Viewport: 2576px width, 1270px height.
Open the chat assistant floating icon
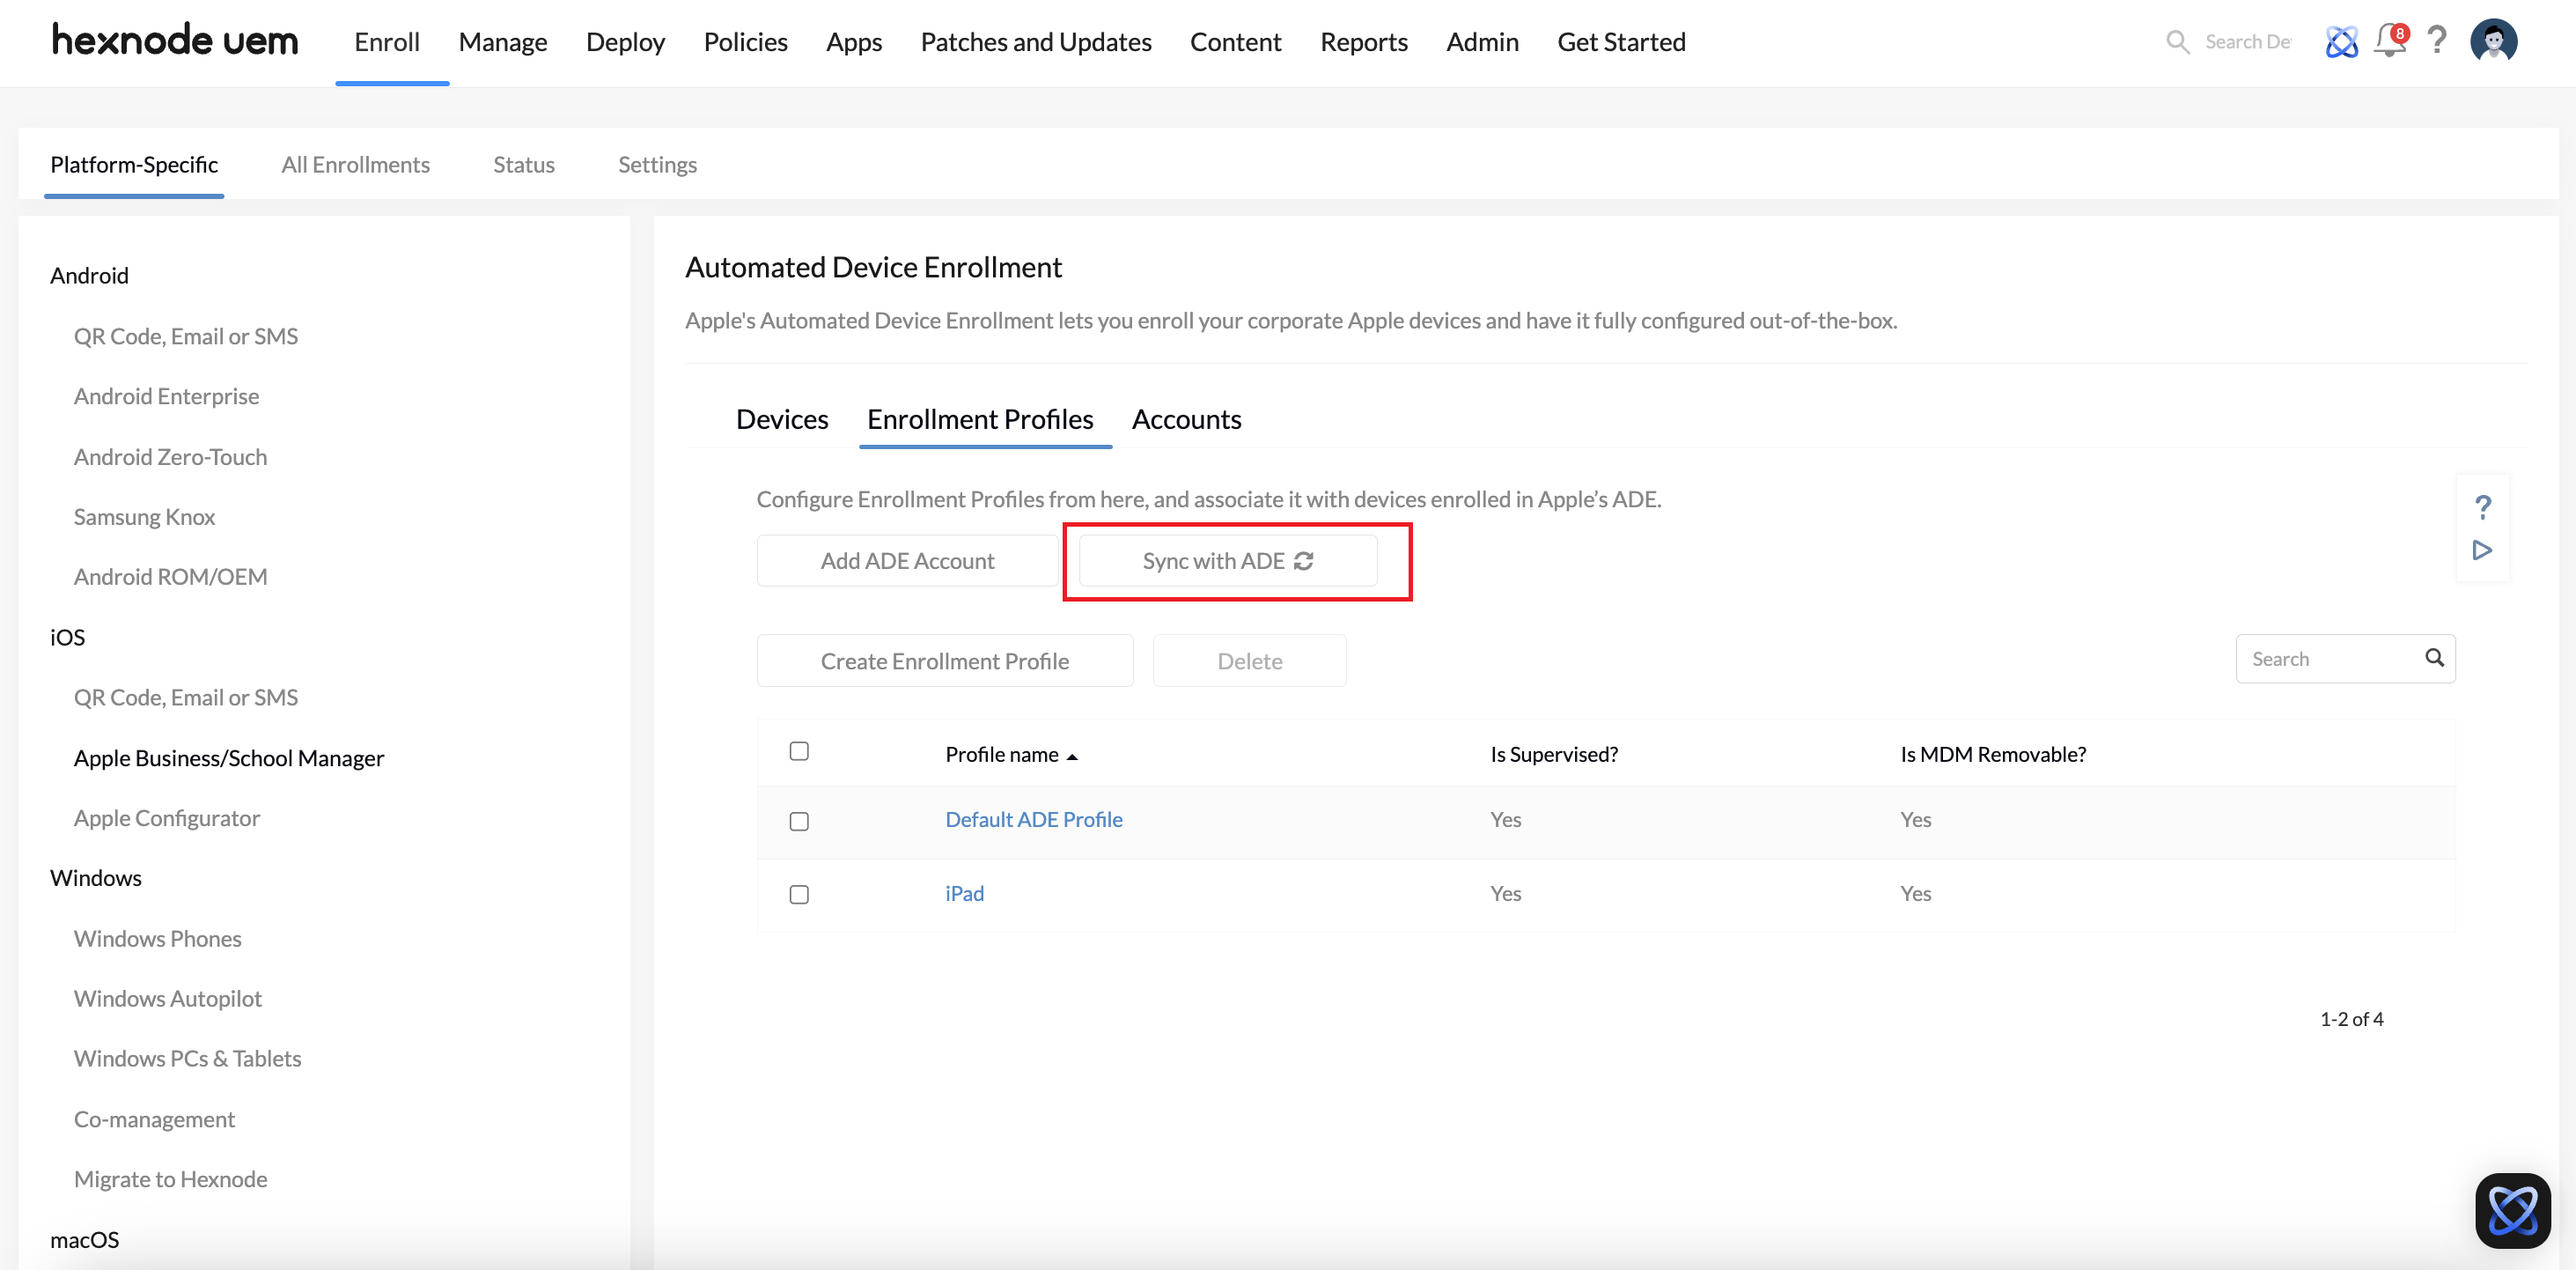pos(2512,1210)
